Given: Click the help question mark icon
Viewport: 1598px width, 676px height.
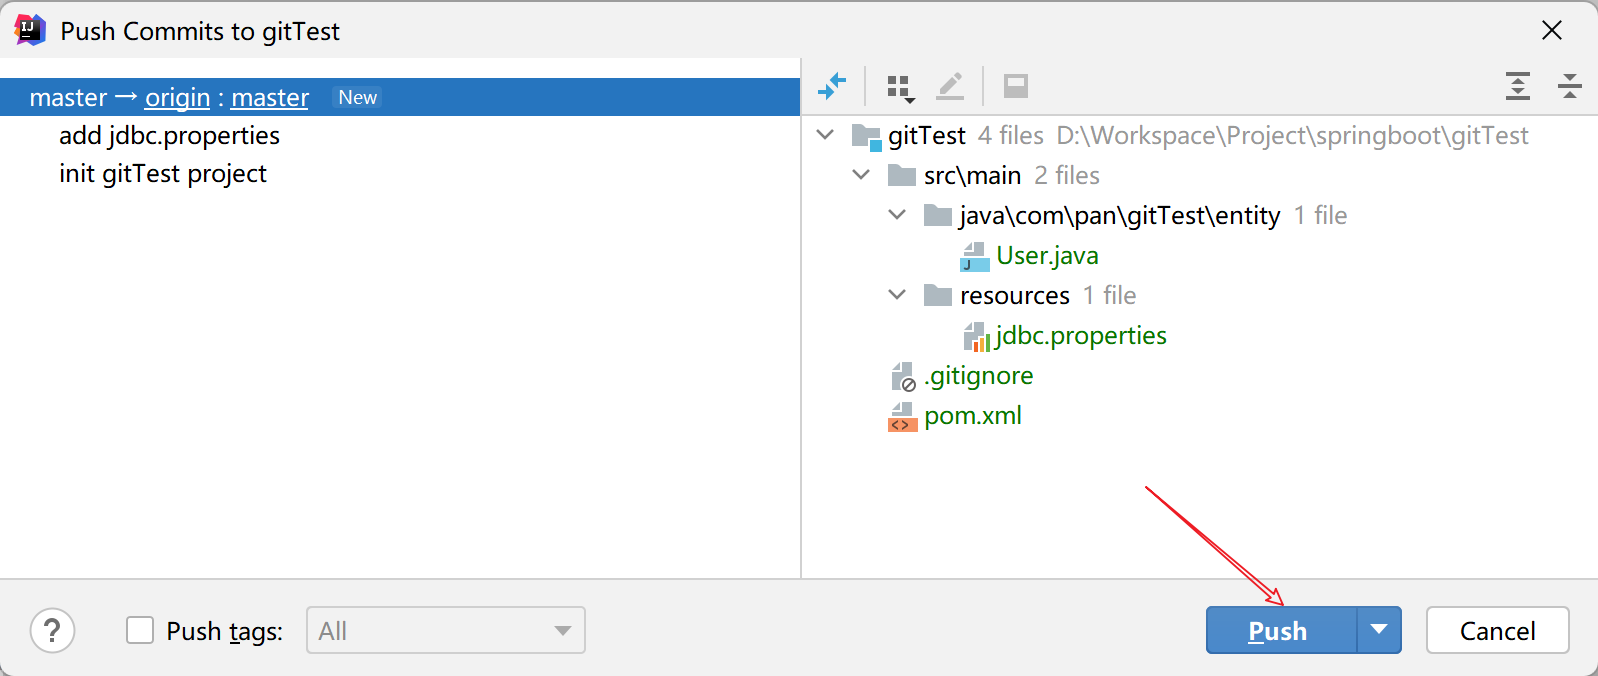Looking at the screenshot, I should click(52, 631).
